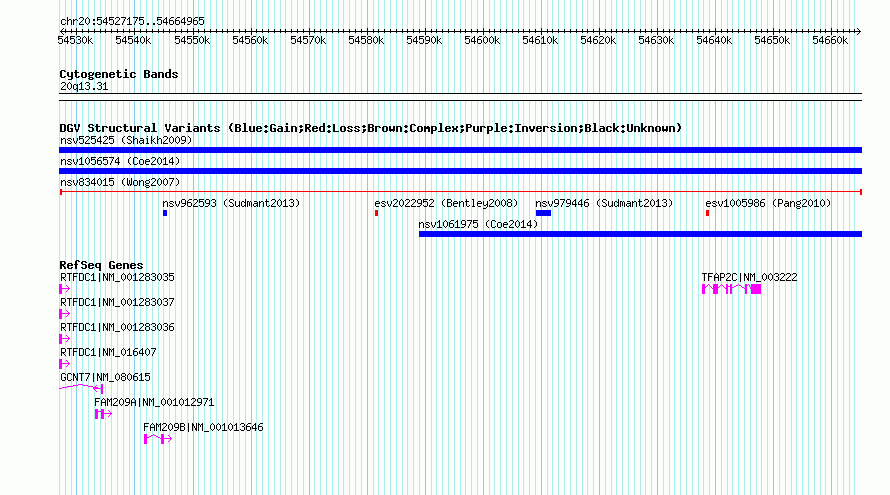Click the Cytogenetic Bands track title
890x495 pixels.
tap(119, 74)
